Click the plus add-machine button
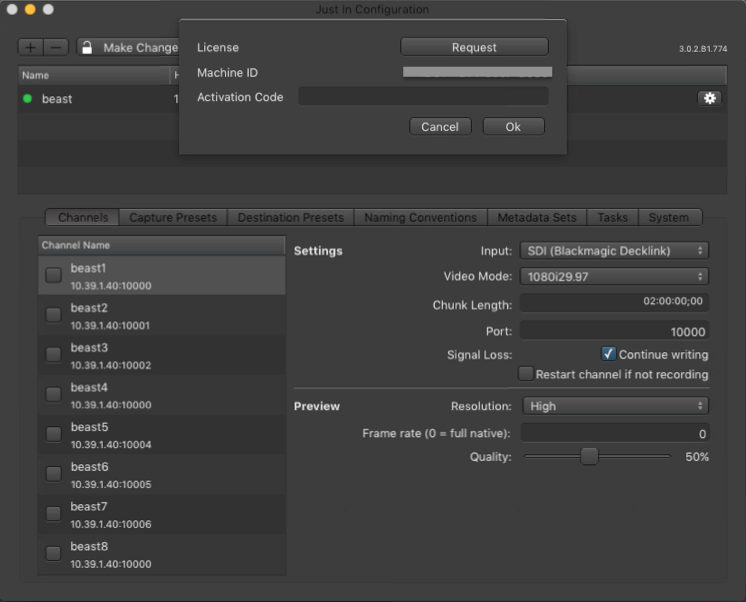The image size is (746, 602). coord(31,48)
